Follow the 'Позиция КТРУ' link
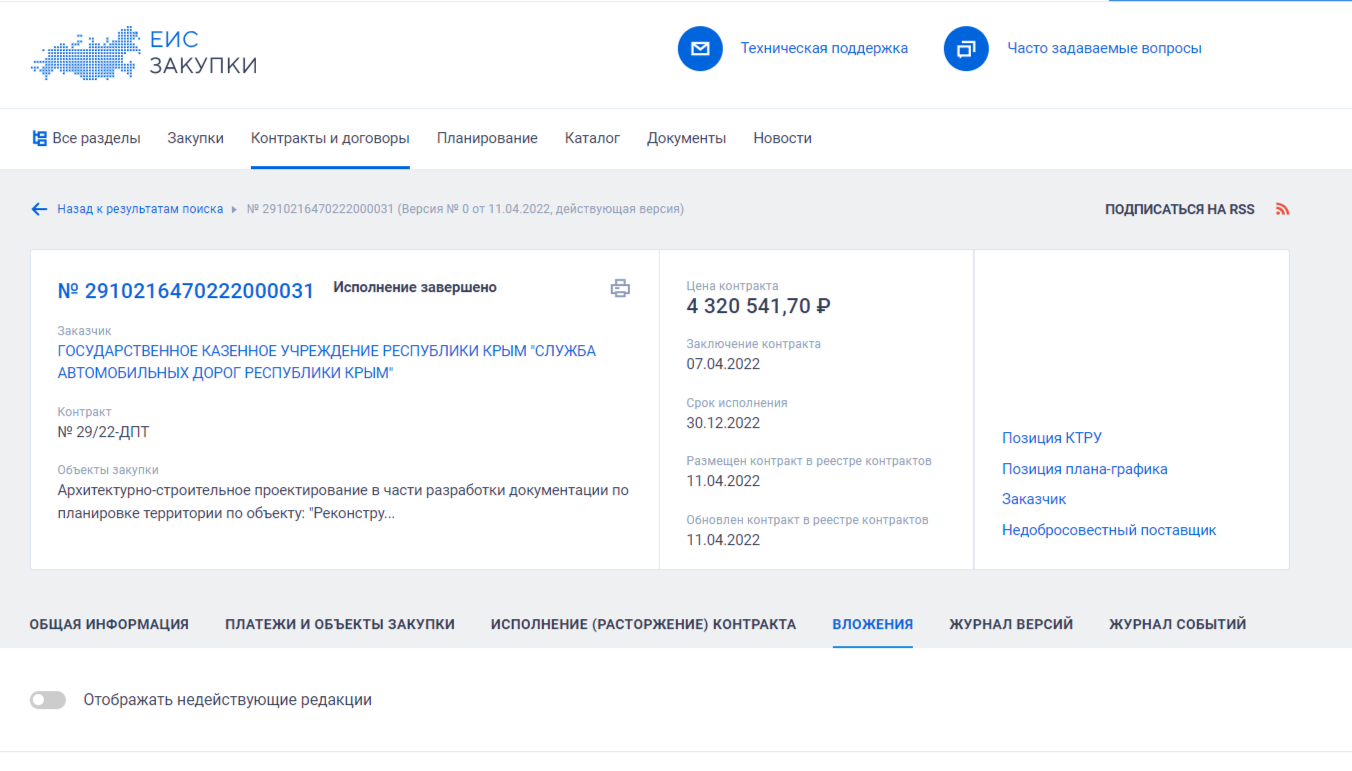This screenshot has width=1352, height=771. pyautogui.click(x=1052, y=438)
